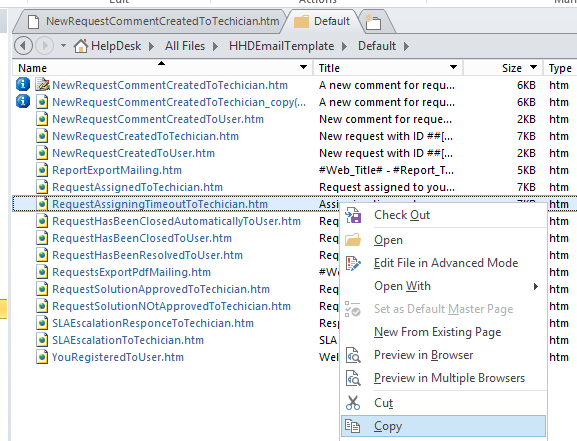Select NewRequestCommentCreatedToUser.htm file

tap(158, 119)
